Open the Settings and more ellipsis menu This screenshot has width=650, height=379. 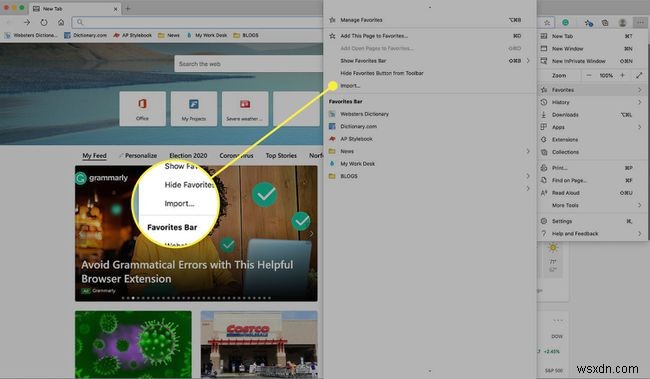tap(640, 22)
